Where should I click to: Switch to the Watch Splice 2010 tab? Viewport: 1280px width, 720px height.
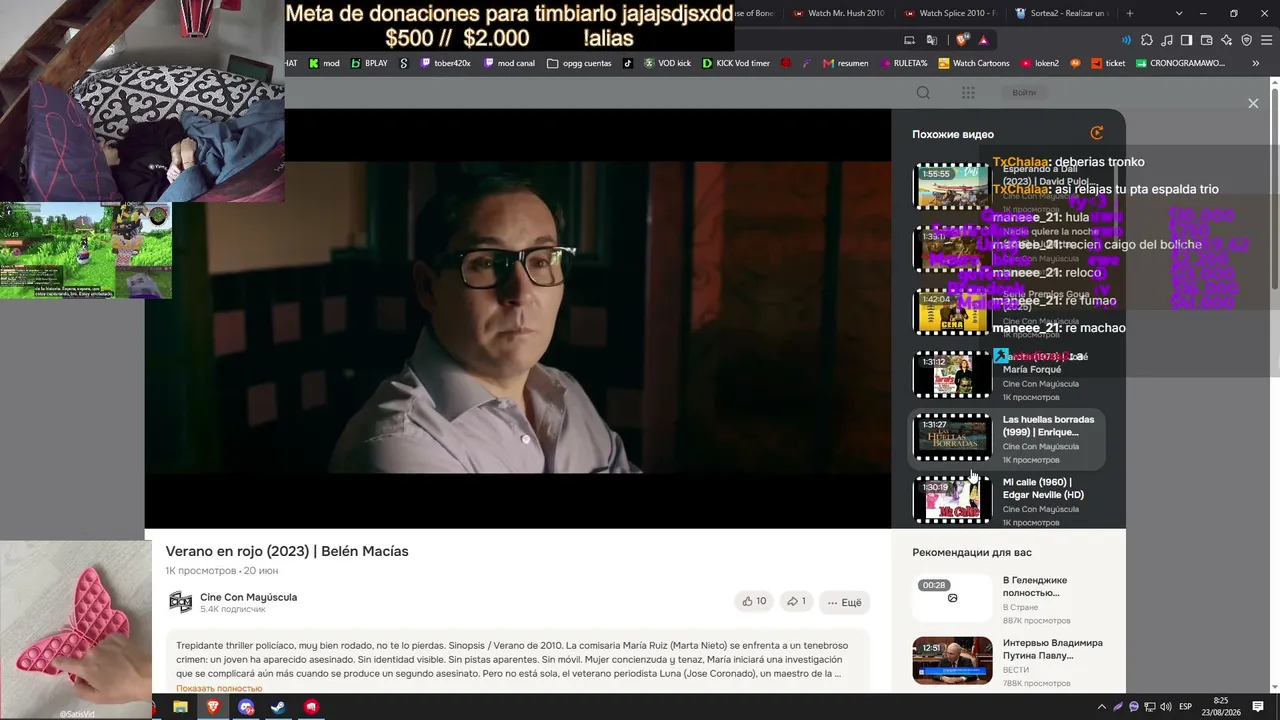click(951, 13)
